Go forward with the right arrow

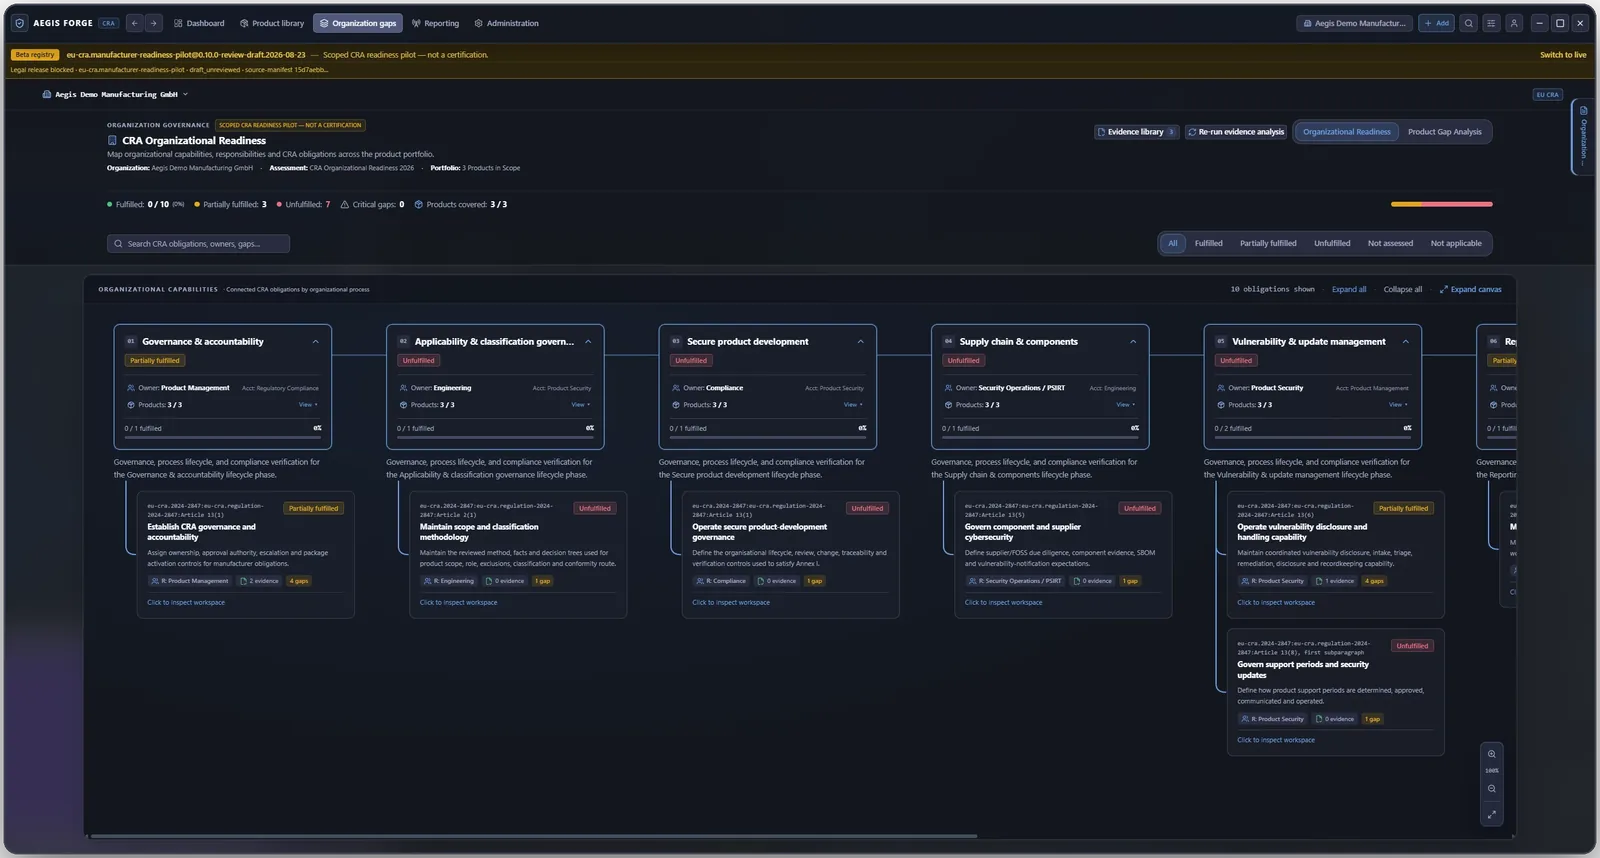pyautogui.click(x=153, y=23)
